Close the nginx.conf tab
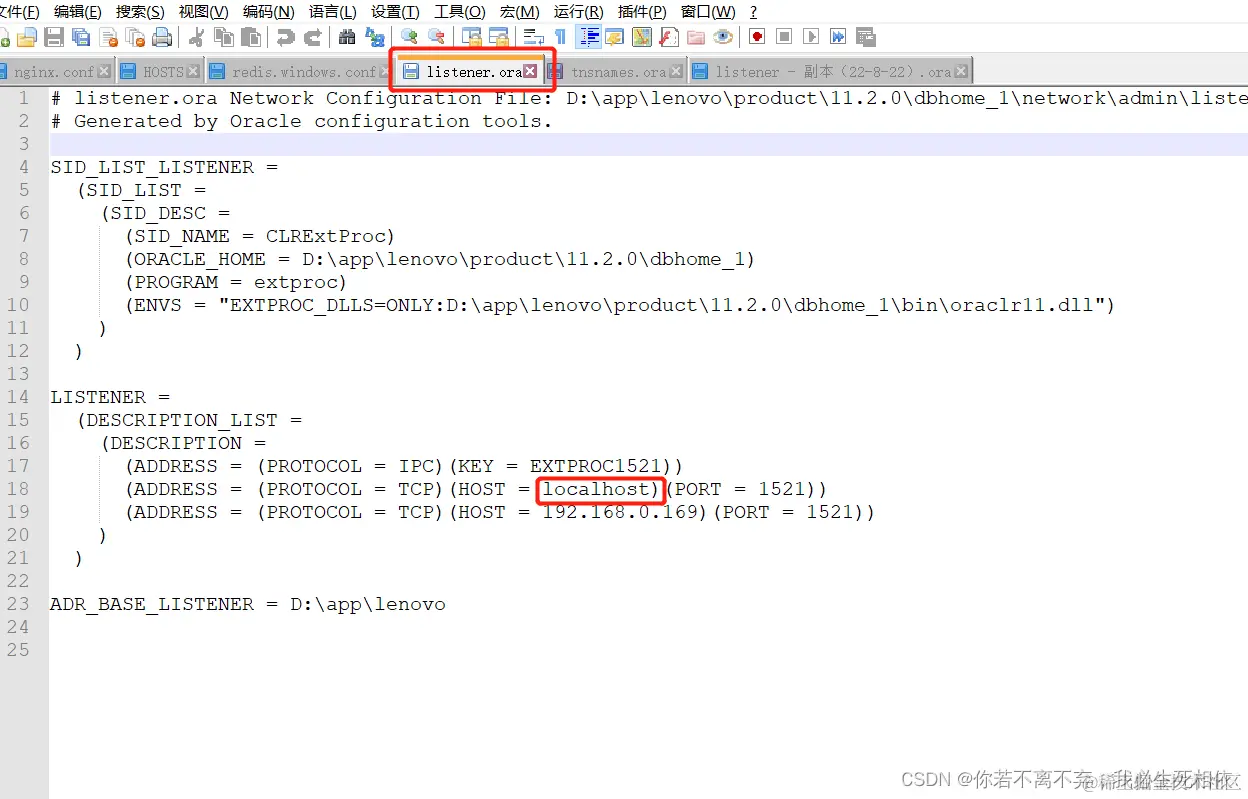This screenshot has height=799, width=1248. [104, 72]
